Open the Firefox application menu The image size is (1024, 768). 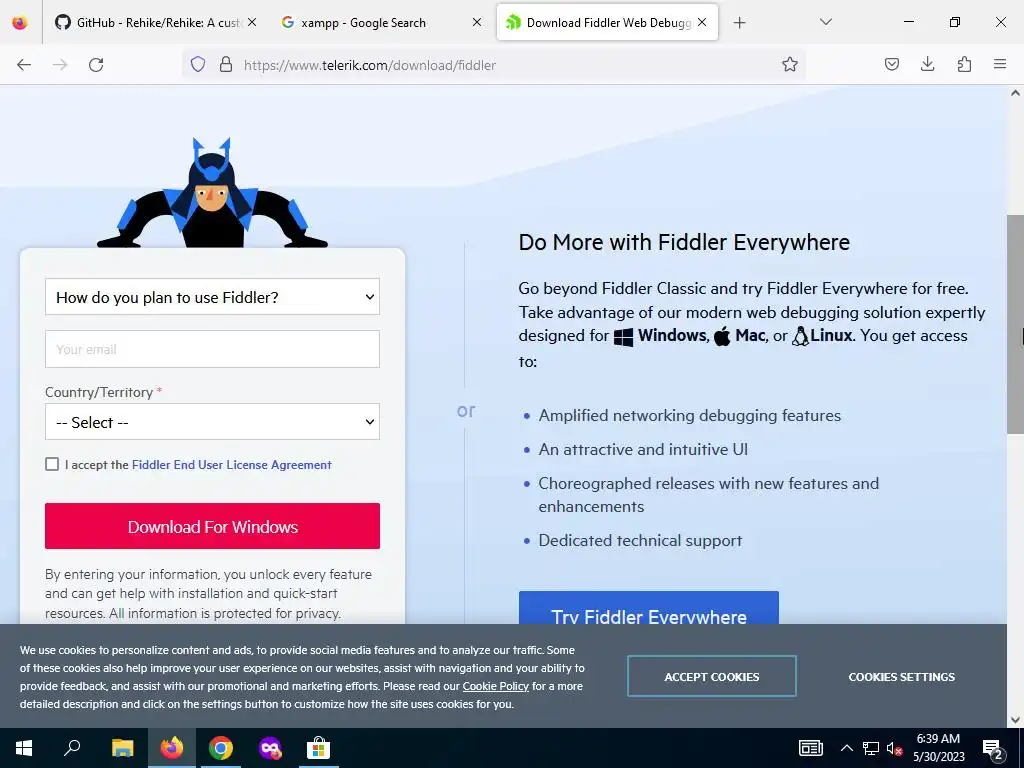click(x=1000, y=64)
